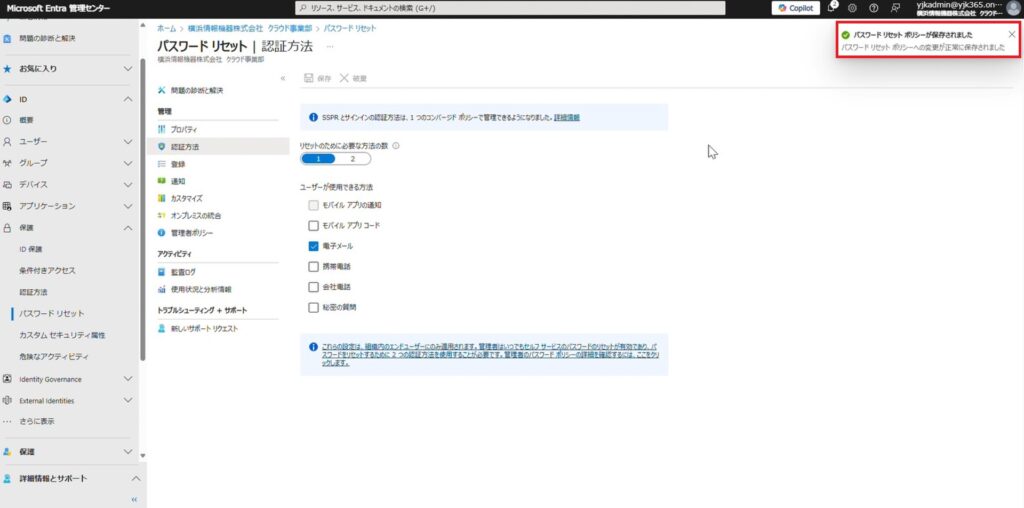Open the account avatar at top right
This screenshot has width=1024, height=508.
coord(1013,8)
